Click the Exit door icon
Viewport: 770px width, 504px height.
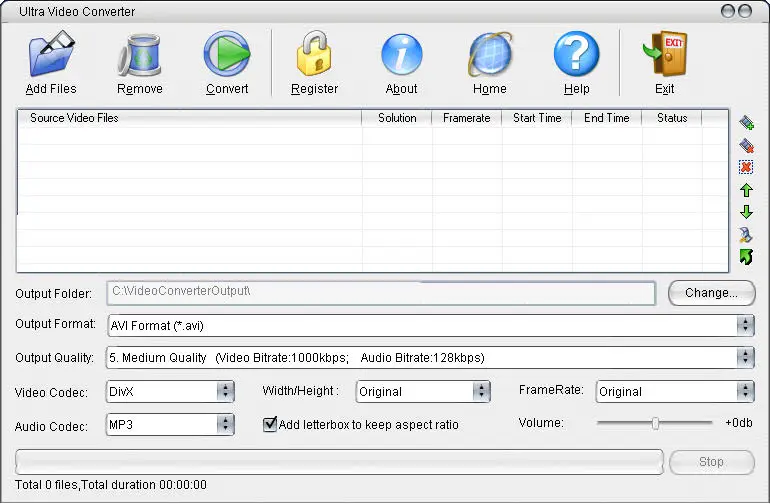[665, 53]
